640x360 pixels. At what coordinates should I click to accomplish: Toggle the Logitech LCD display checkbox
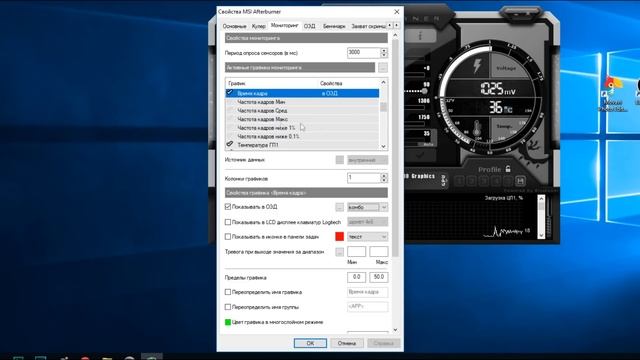click(x=228, y=222)
